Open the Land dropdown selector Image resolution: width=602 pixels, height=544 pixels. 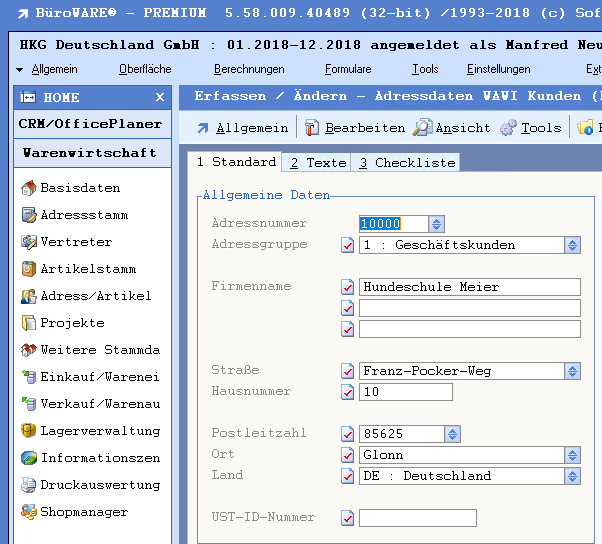(572, 476)
